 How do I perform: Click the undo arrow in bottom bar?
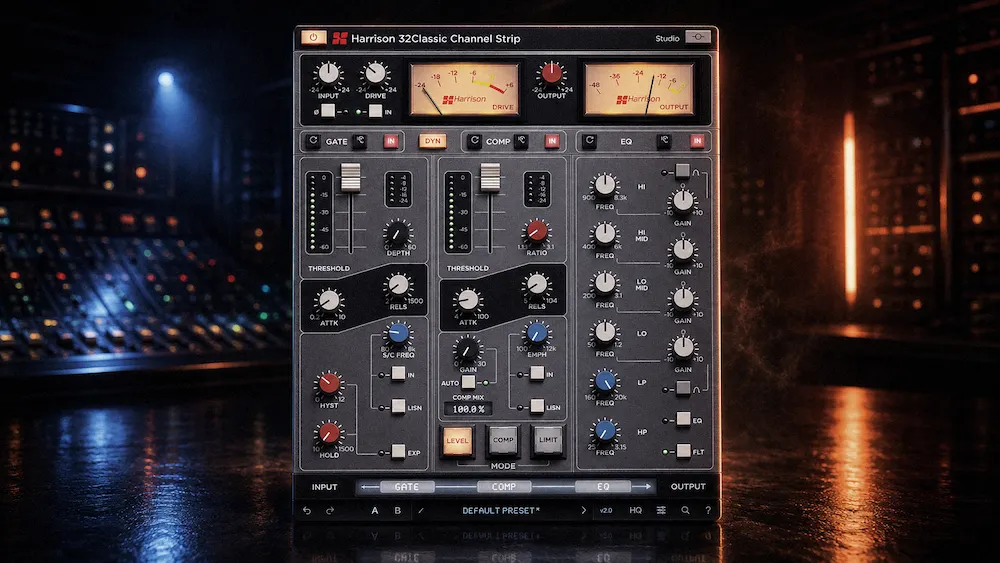307,510
